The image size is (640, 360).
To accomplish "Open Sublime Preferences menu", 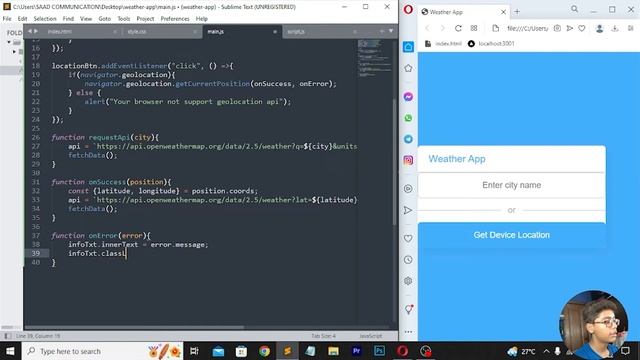I will [175, 19].
